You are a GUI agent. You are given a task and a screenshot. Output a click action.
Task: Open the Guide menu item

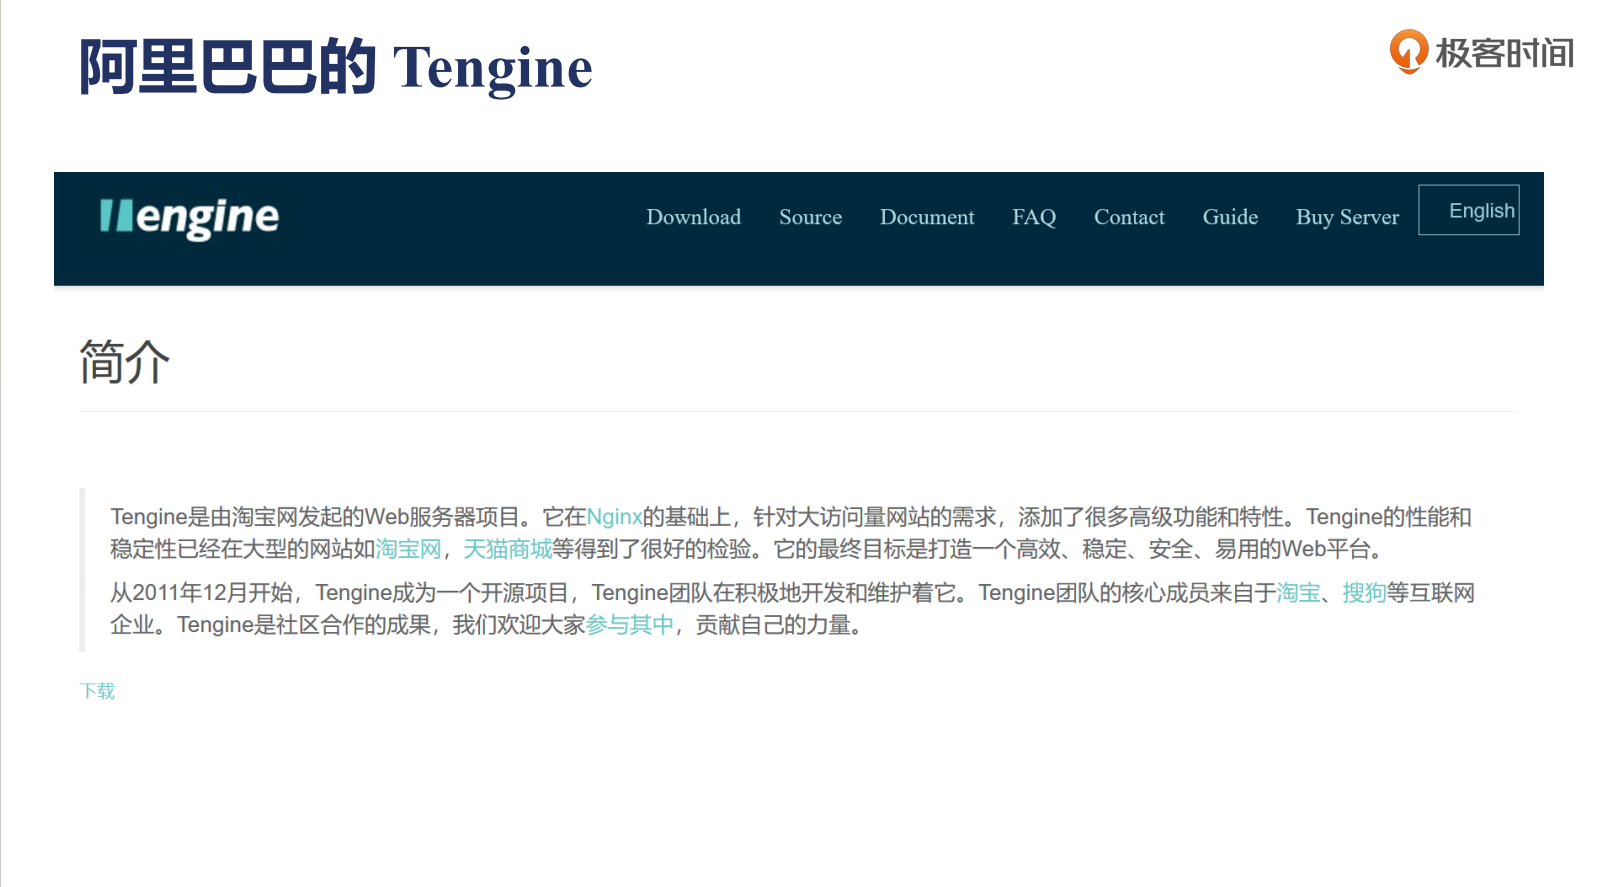(x=1230, y=217)
